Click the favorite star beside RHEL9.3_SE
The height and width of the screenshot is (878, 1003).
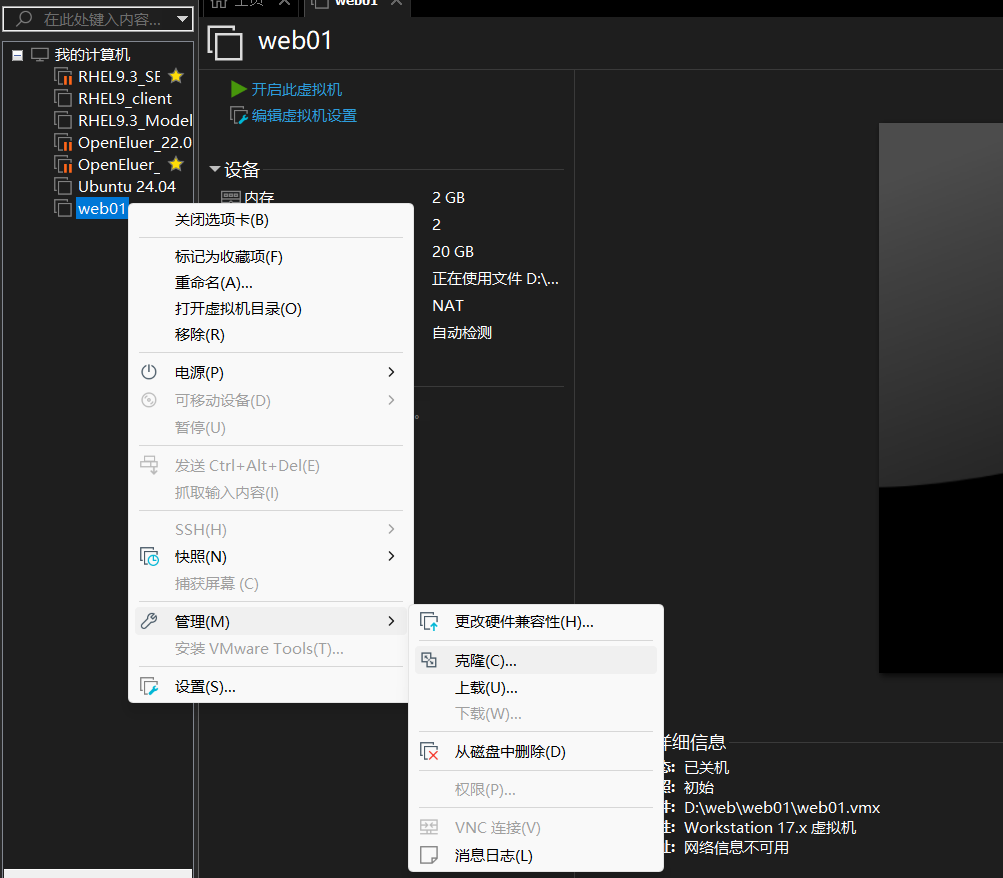176,76
